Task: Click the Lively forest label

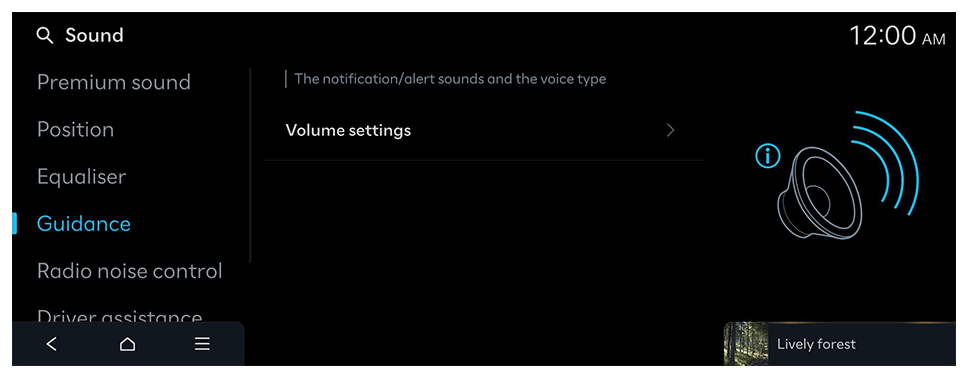Action: click(816, 344)
